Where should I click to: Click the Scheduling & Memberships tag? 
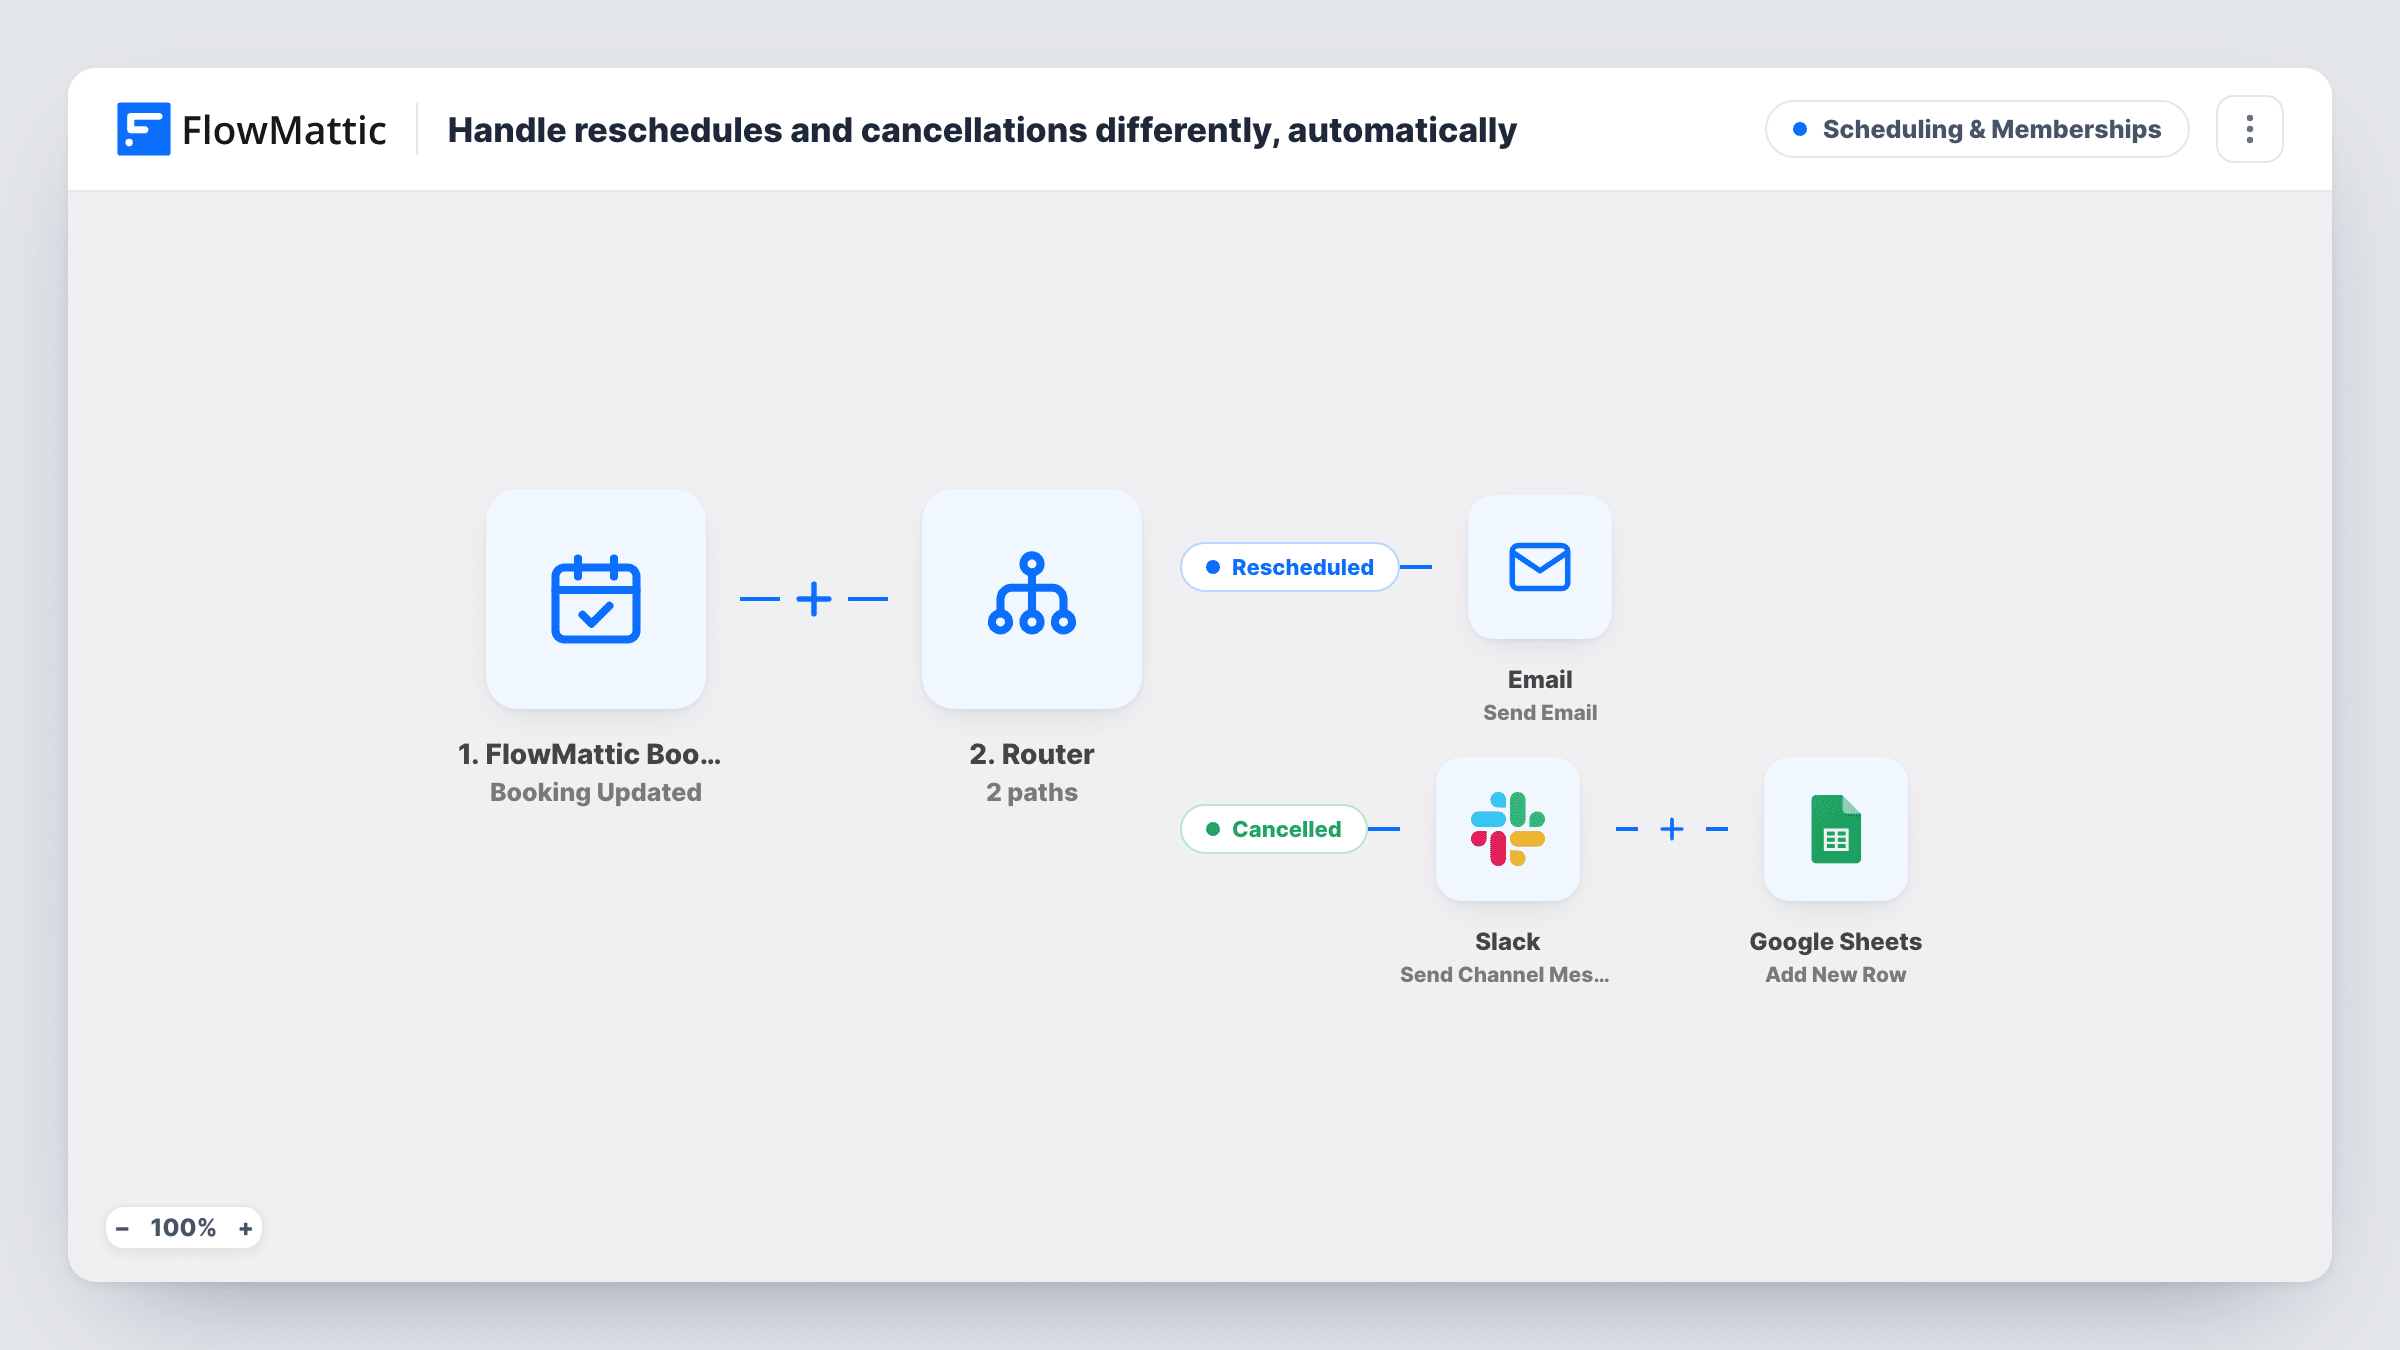click(1977, 129)
